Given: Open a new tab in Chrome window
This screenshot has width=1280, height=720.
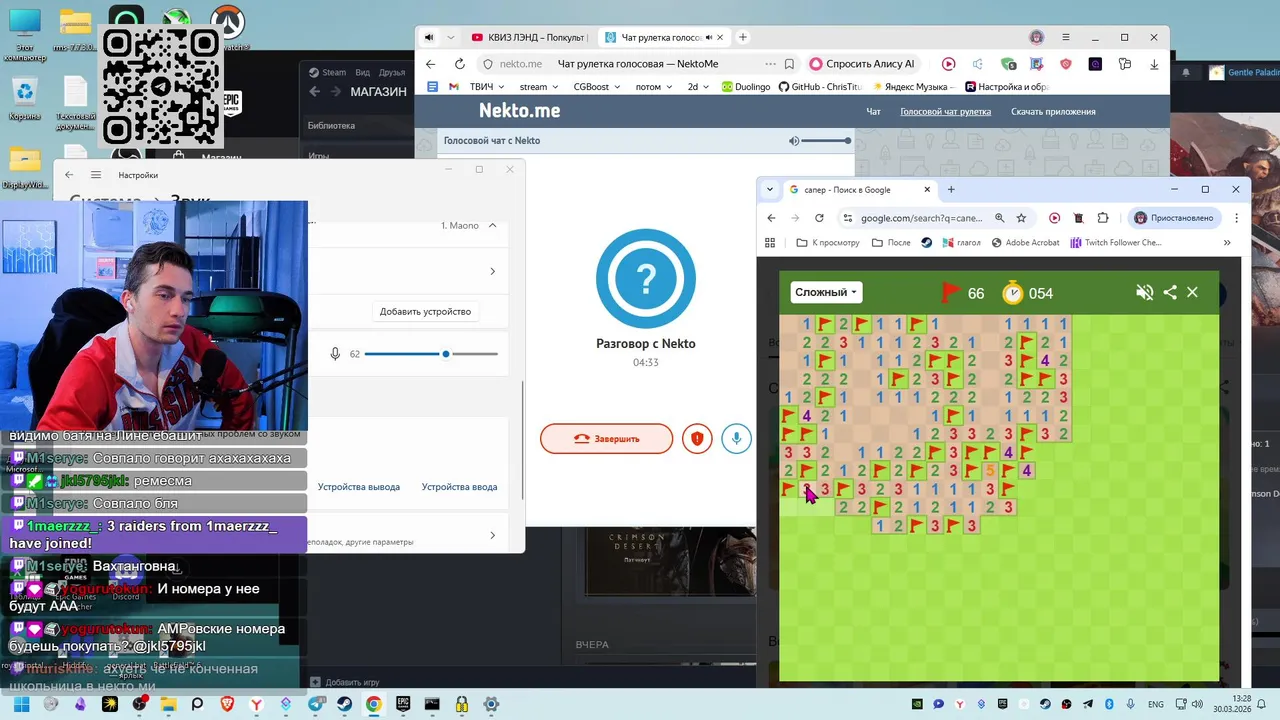Looking at the screenshot, I should pyautogui.click(x=951, y=189).
